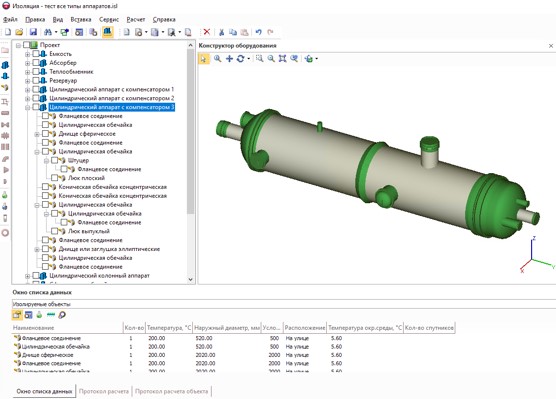This screenshot has height=399, width=556.
Task: Select the pointer tool in the 3D view
Action: [204, 59]
